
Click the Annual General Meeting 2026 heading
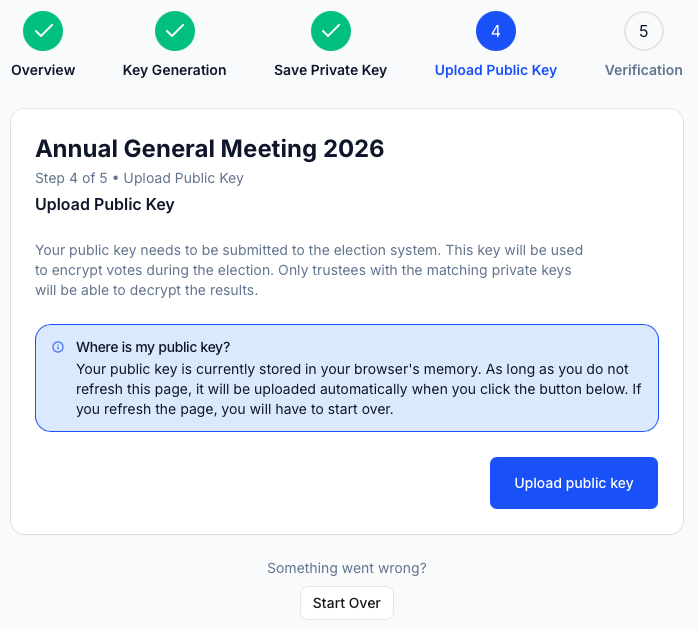(210, 149)
